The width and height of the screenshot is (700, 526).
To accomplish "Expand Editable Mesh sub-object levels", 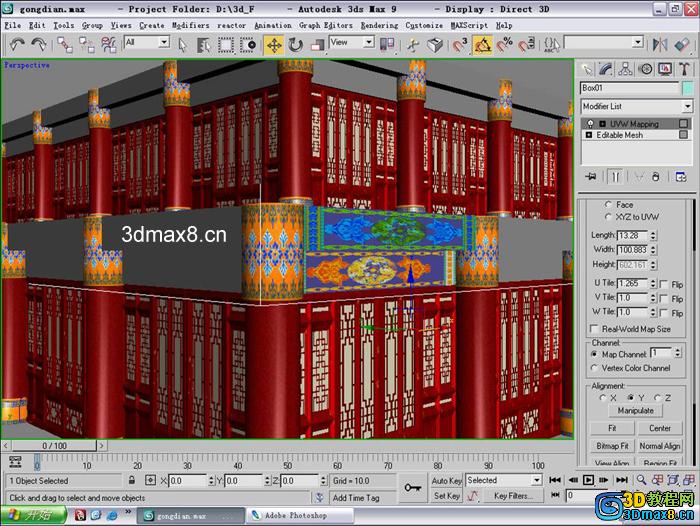I will 588,134.
